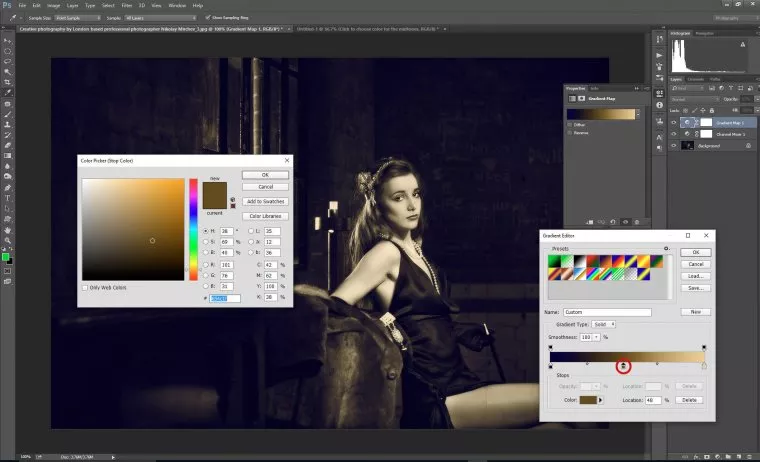Select the Eyedropper tool in the toolbar
This screenshot has width=760, height=462.
click(7, 92)
